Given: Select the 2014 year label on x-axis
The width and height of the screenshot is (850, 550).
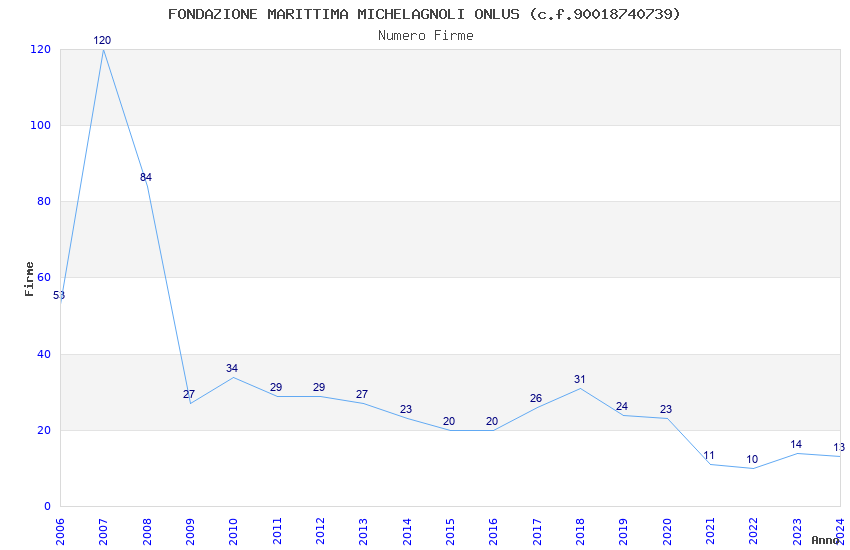Looking at the screenshot, I should pos(407,532).
